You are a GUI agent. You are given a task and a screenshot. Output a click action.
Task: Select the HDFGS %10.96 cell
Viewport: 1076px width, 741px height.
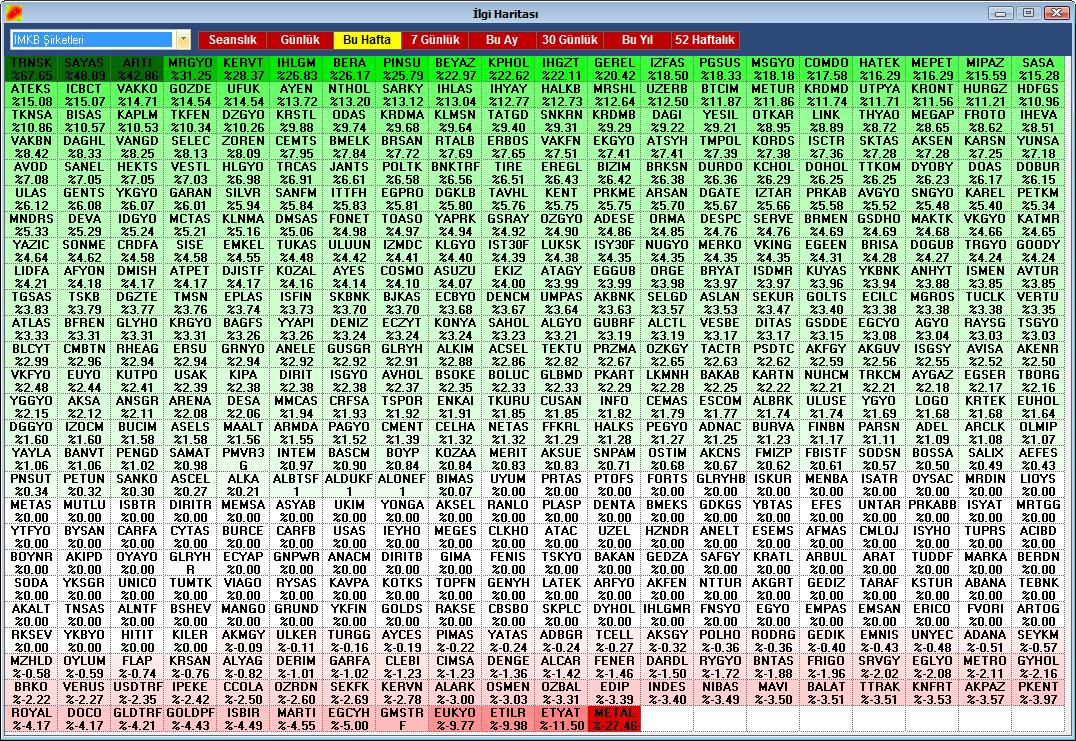1038,95
